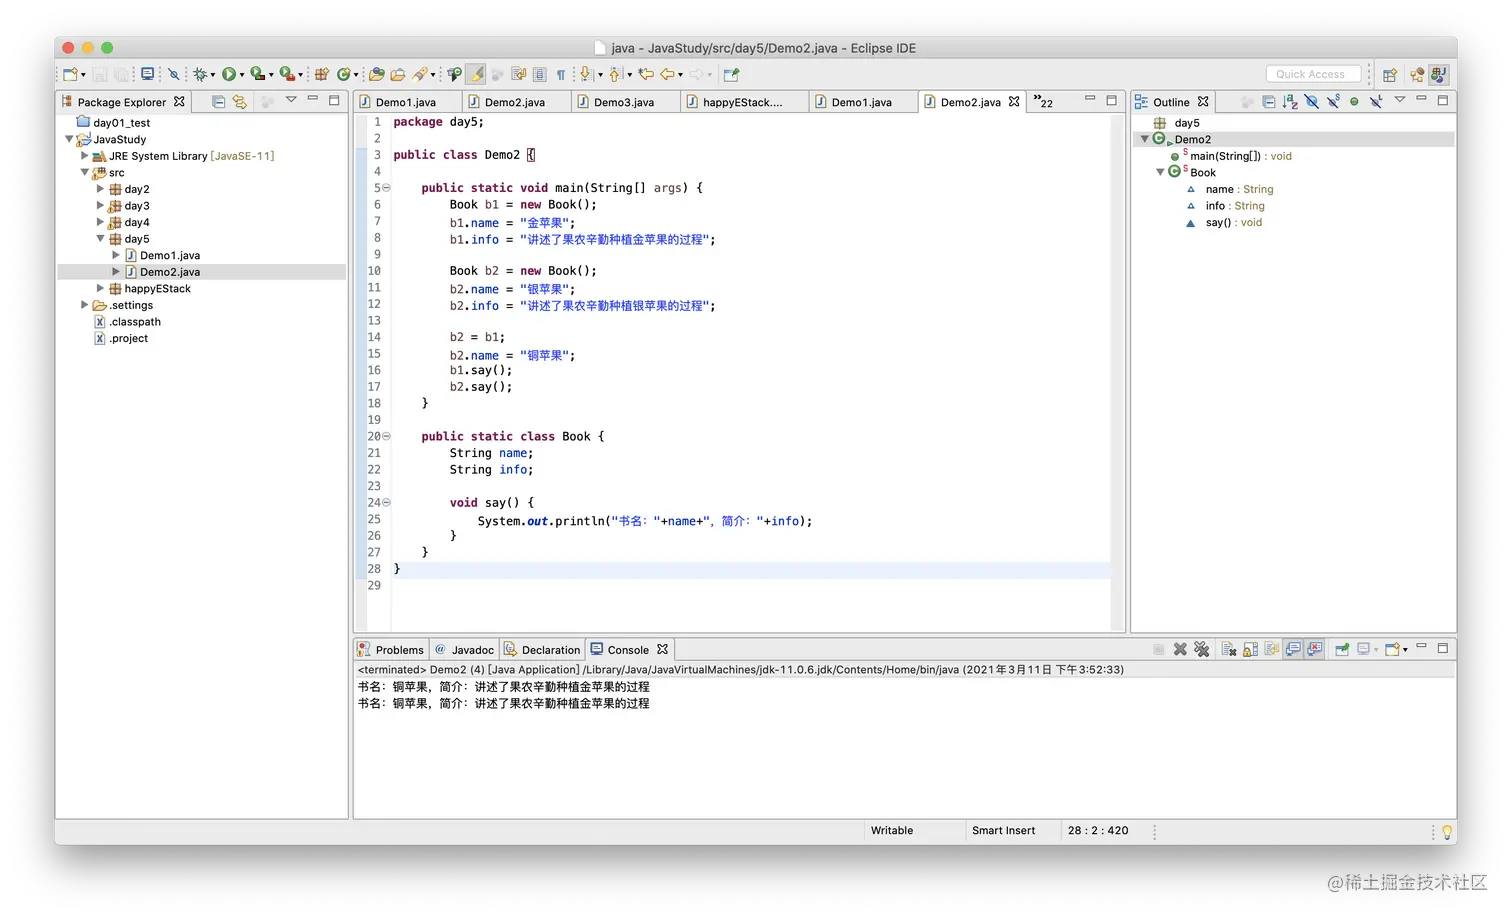Click the Skip All Breakpoints icon
This screenshot has height=917, width=1512.
click(x=173, y=74)
